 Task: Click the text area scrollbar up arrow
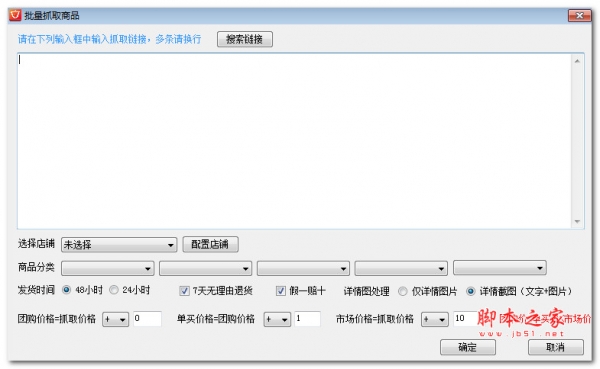(577, 61)
